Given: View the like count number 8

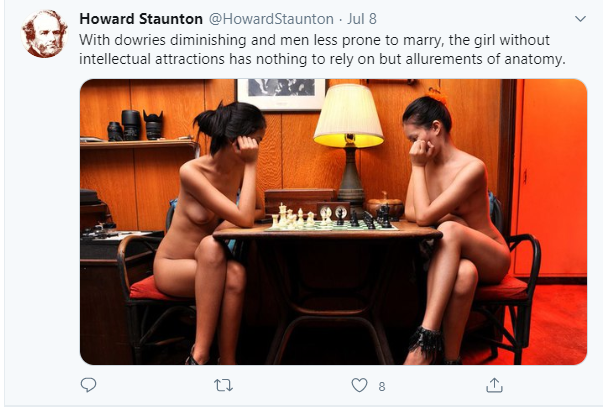Looking at the screenshot, I should point(381,386).
